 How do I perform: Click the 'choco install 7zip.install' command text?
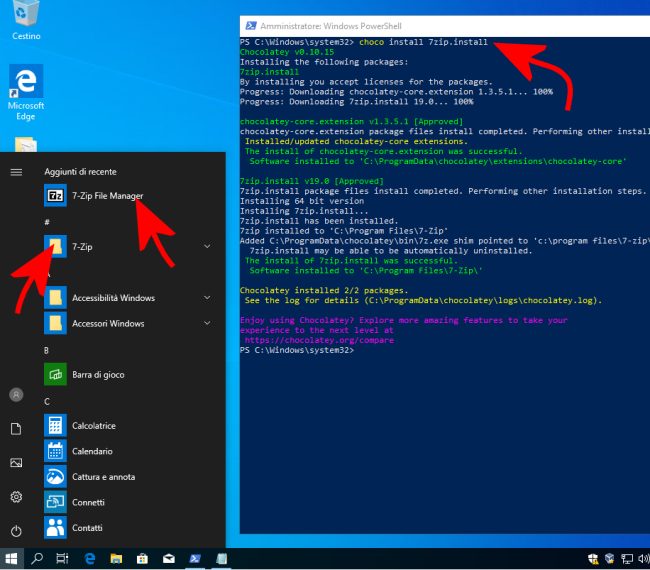423,42
